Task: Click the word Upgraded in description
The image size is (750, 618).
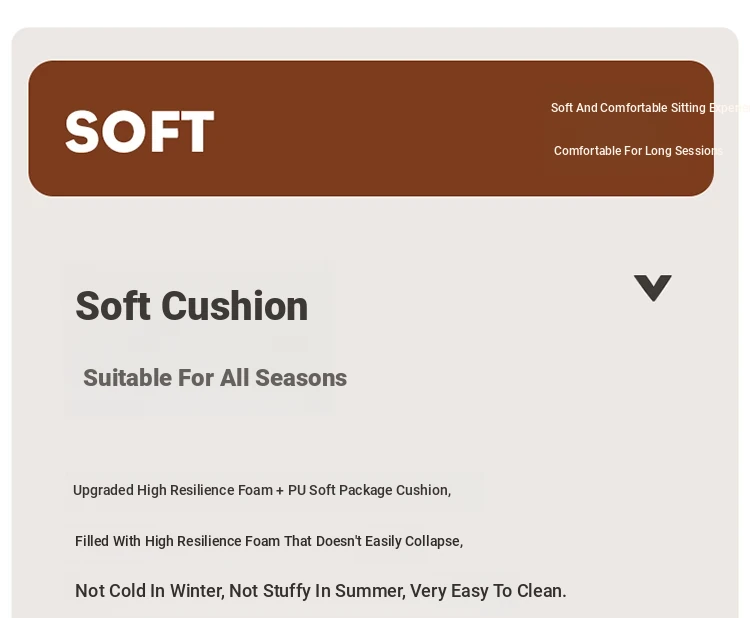Action: pyautogui.click(x=103, y=490)
